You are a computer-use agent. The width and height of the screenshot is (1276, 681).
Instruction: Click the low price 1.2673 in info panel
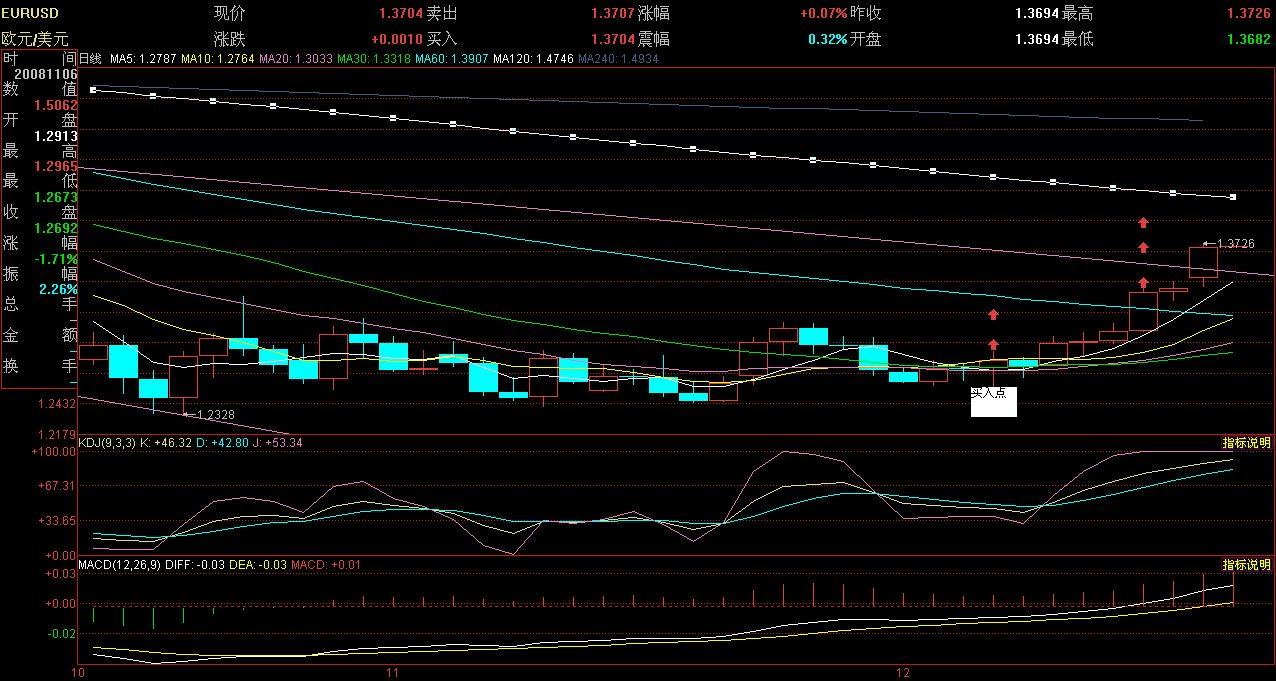[x=56, y=197]
